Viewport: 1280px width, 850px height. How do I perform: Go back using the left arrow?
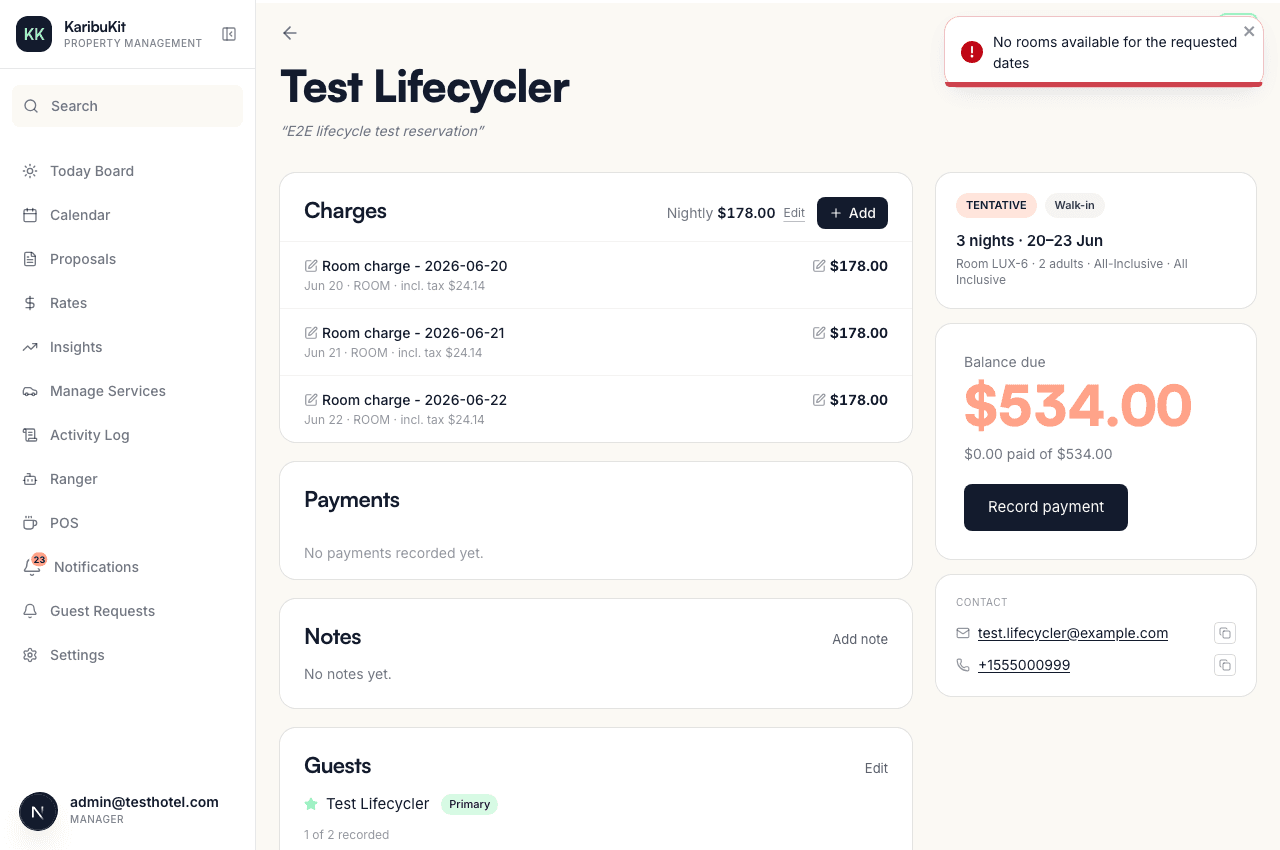click(290, 33)
